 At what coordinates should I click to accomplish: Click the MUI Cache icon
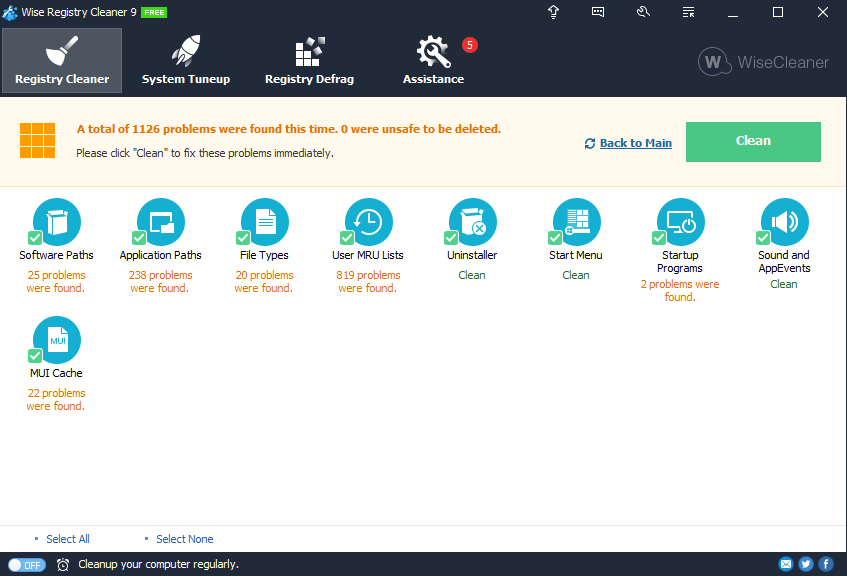click(x=57, y=340)
